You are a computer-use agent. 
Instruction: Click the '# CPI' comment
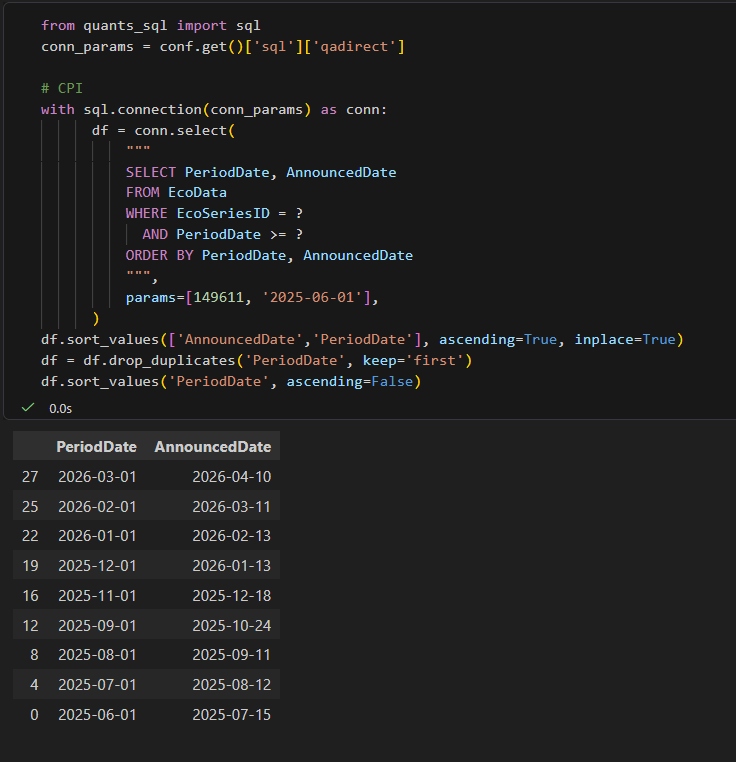pos(62,88)
